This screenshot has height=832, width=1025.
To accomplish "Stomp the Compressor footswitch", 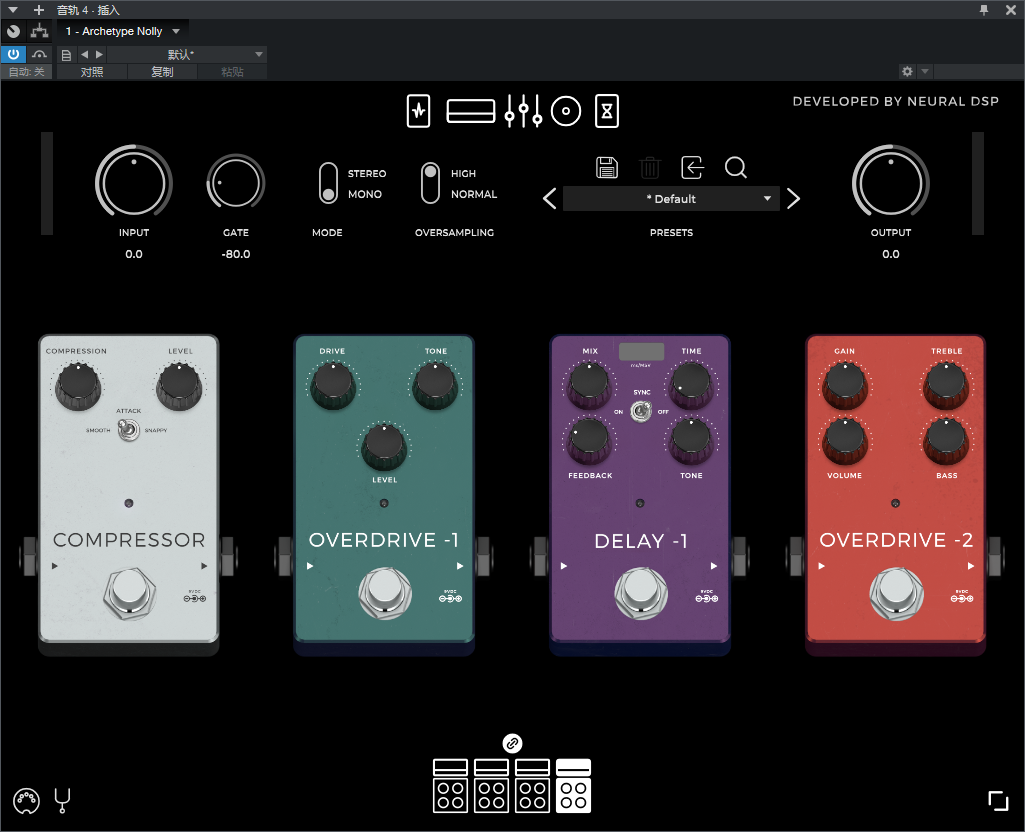I will [x=129, y=593].
